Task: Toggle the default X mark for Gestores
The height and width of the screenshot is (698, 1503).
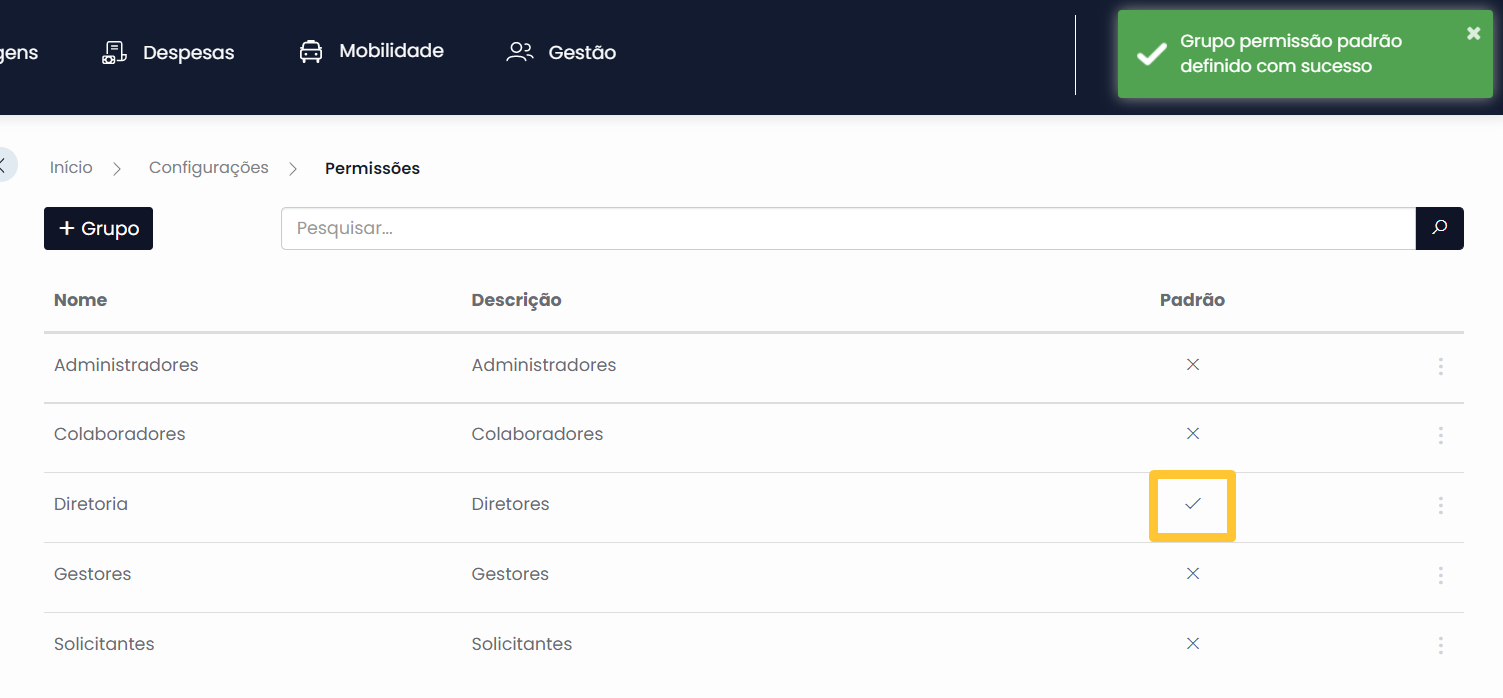Action: coord(1192,574)
